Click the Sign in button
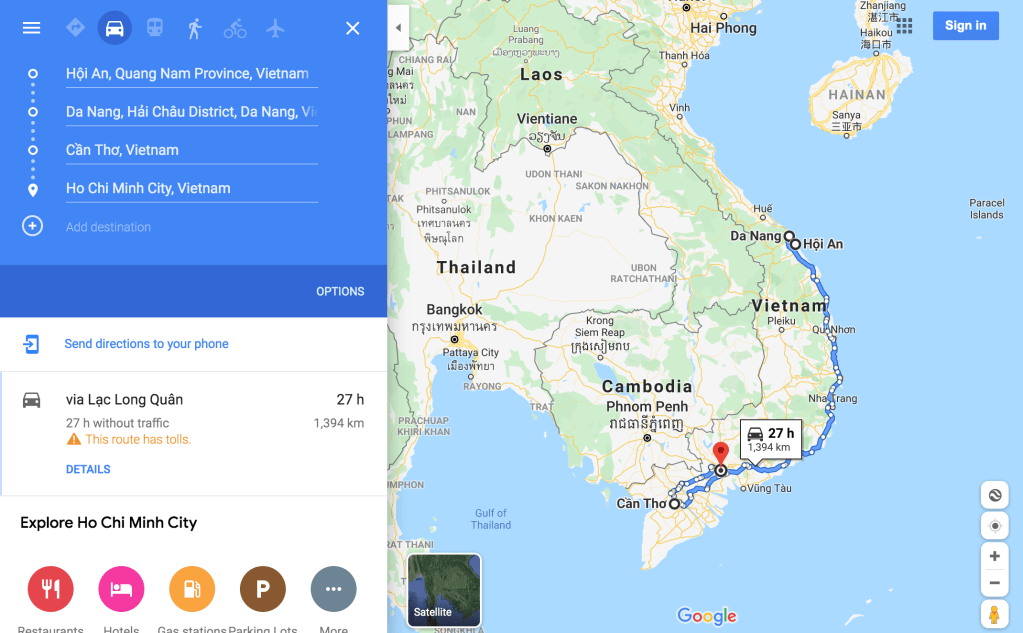1023x633 pixels. pyautogui.click(x=966, y=25)
